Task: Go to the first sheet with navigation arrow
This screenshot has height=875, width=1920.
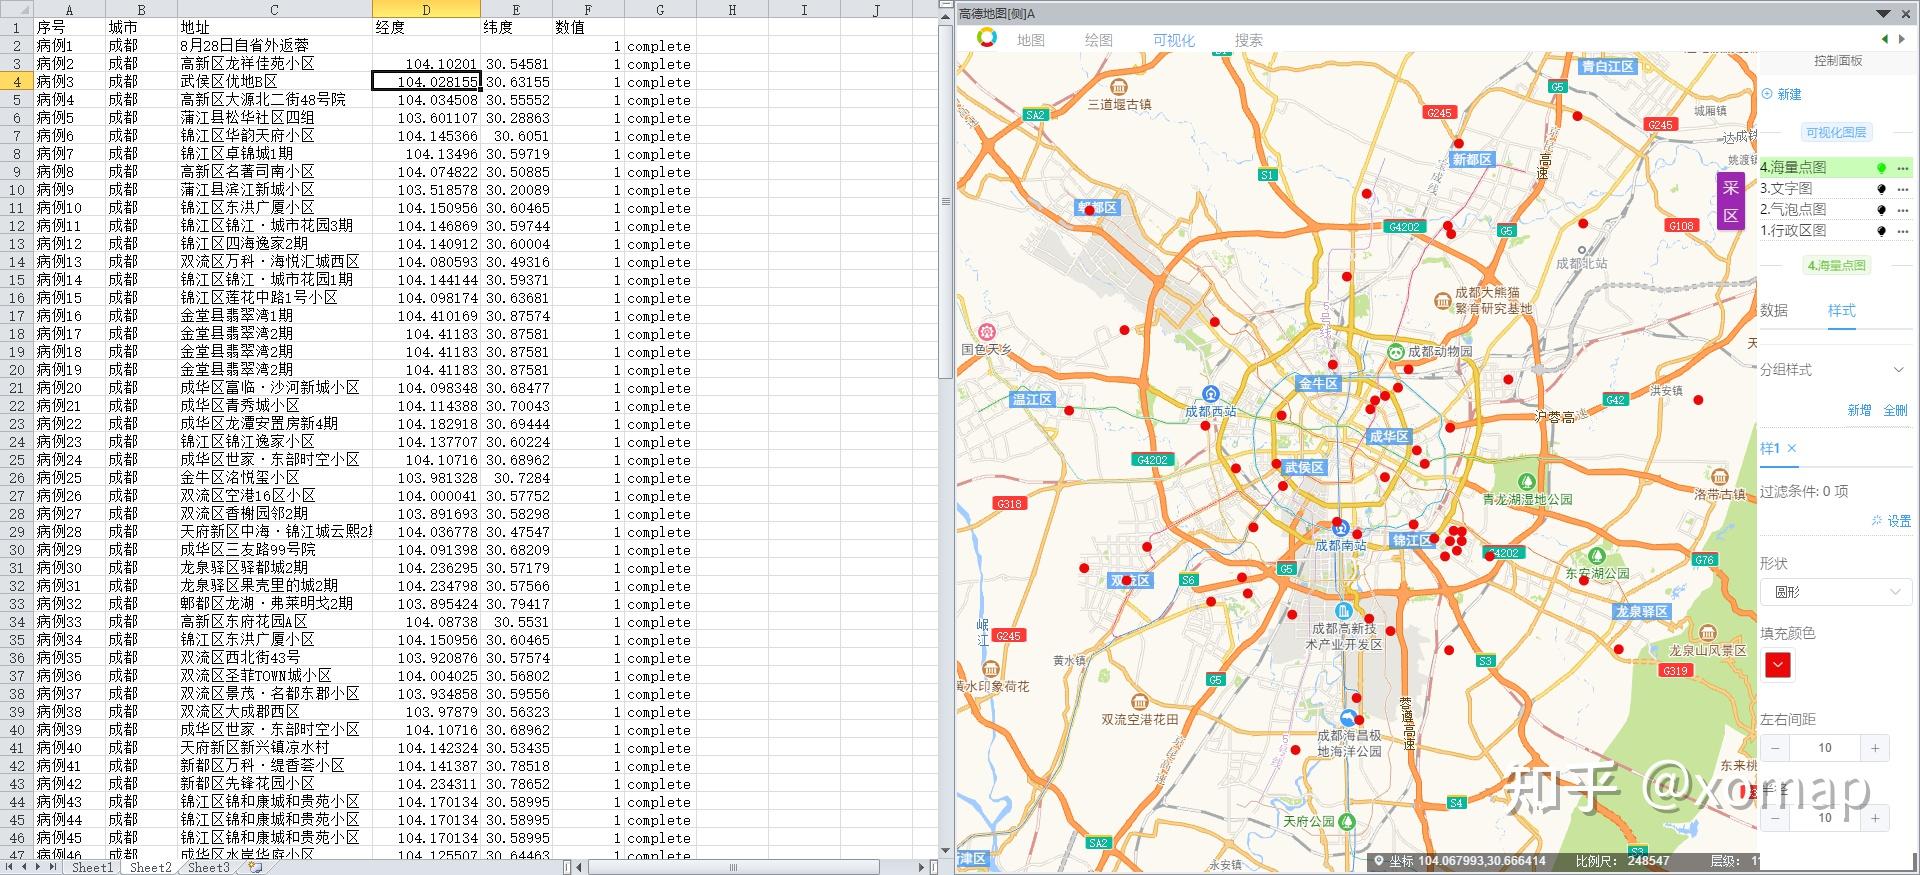Action: [x=10, y=867]
